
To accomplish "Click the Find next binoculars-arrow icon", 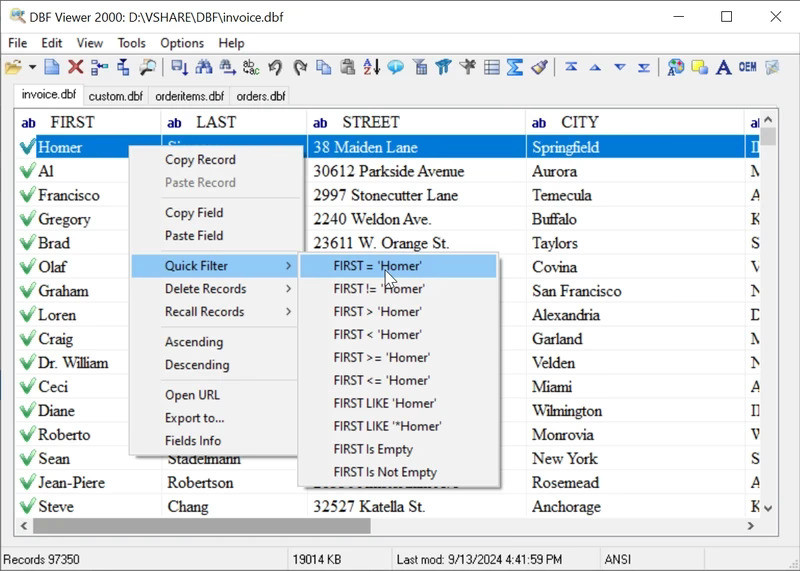I will [228, 67].
